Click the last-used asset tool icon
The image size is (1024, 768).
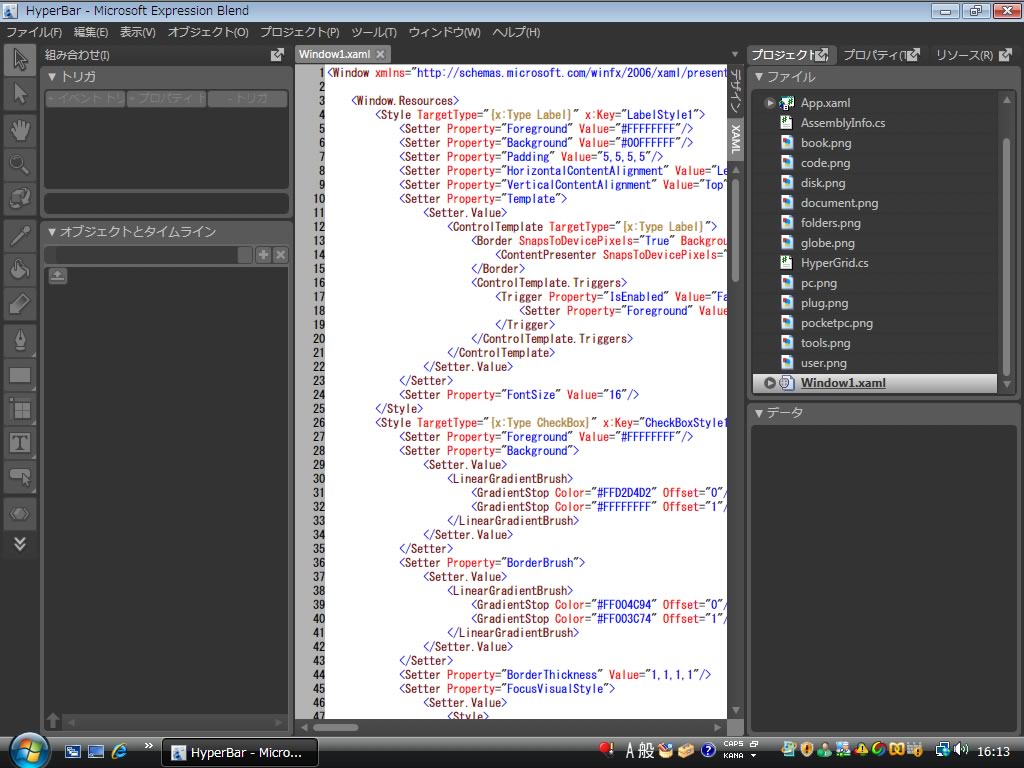click(20, 514)
